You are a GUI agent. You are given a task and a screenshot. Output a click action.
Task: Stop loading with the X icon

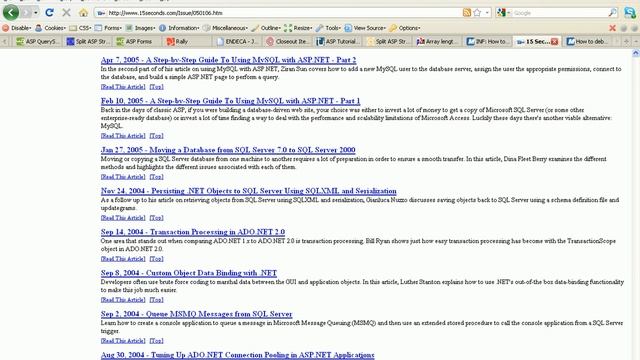[66, 13]
